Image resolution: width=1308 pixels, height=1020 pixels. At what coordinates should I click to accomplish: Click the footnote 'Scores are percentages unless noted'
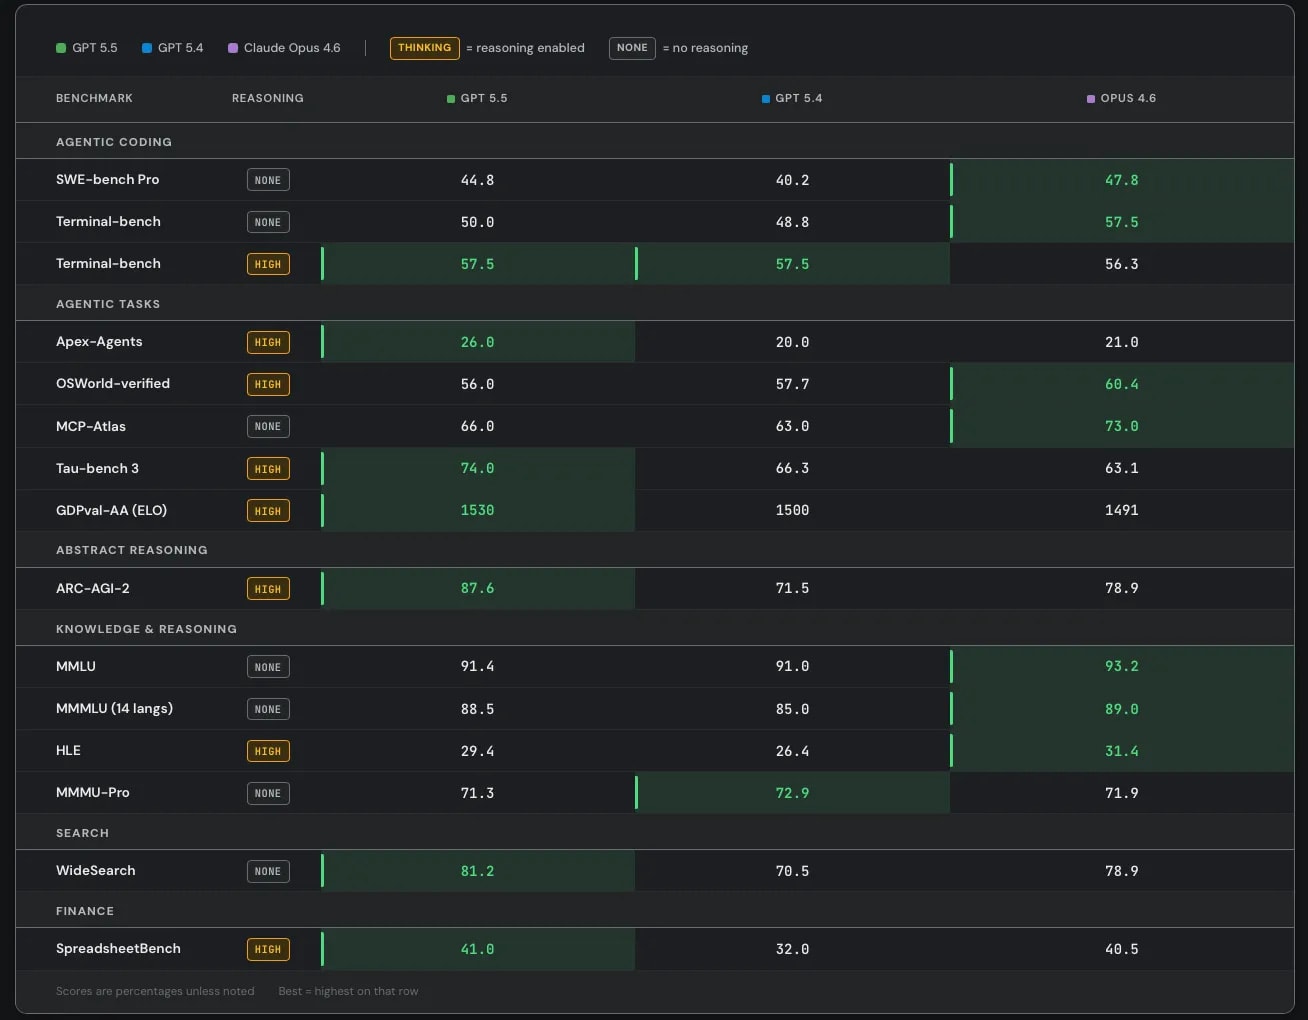click(155, 991)
